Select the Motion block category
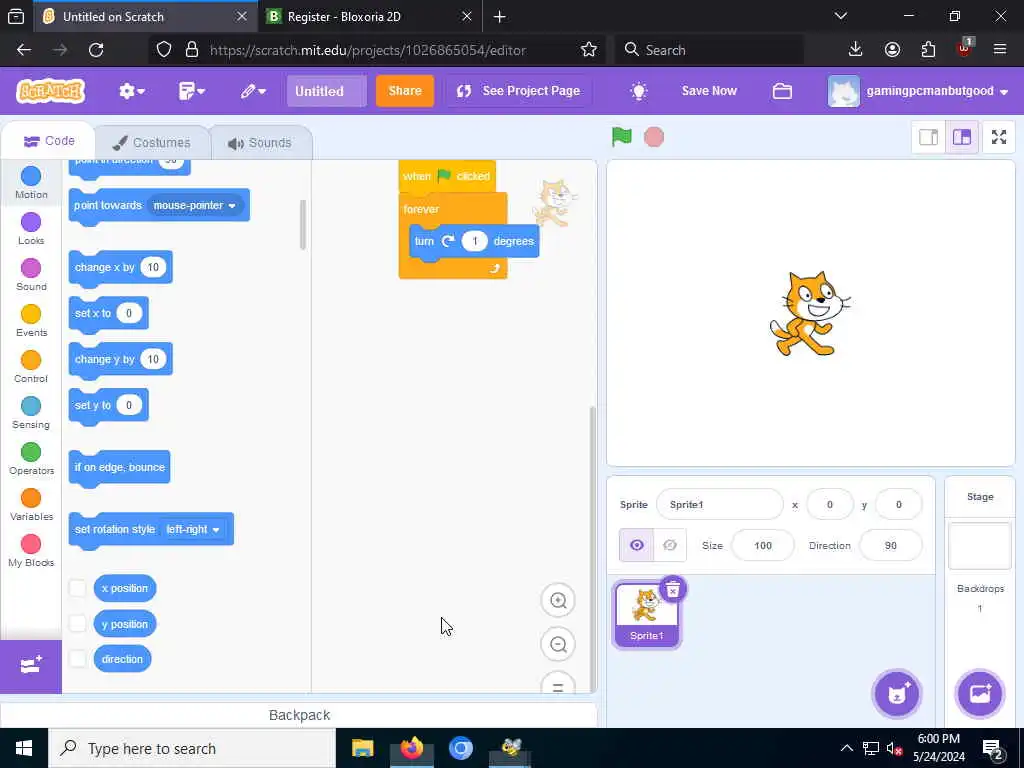 [x=31, y=182]
